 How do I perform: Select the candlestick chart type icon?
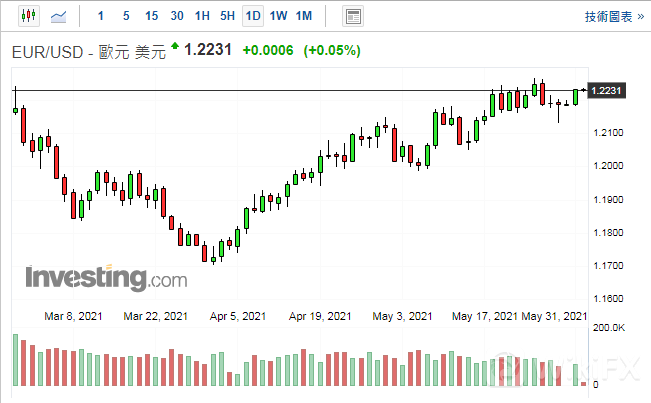27,16
